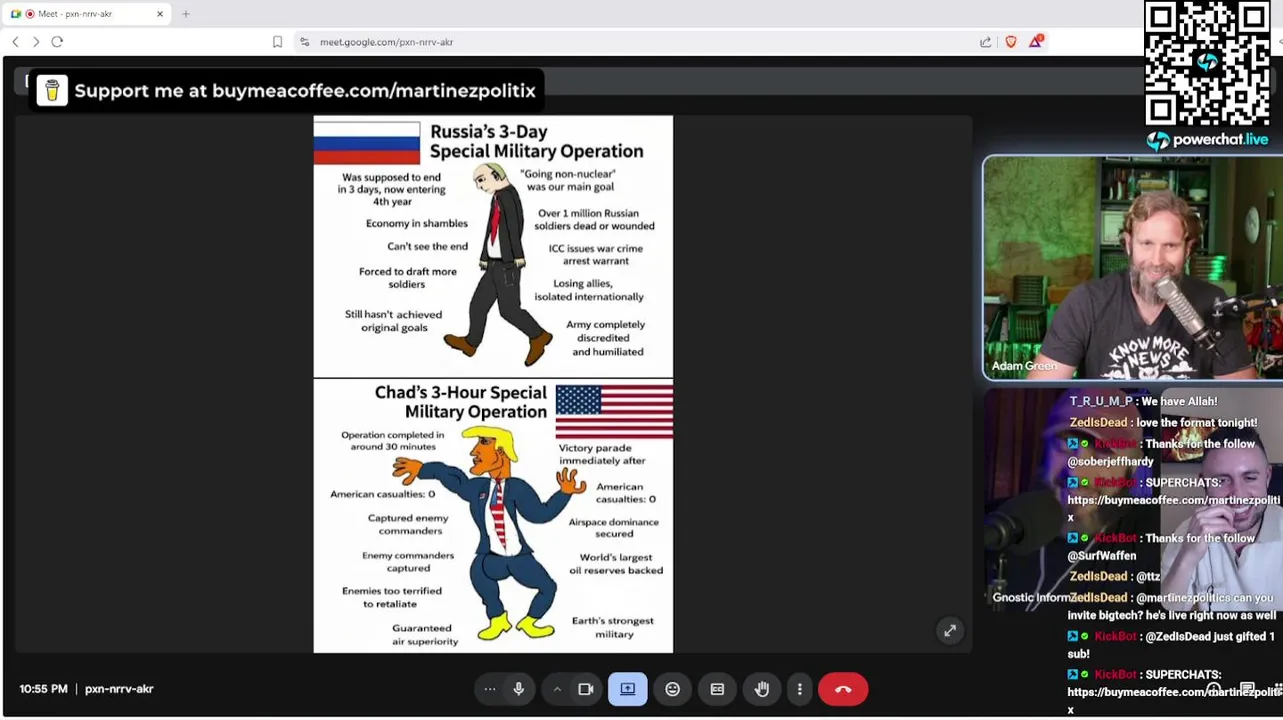Viewport: 1283px width, 720px height.
Task: Click T_R_U_M_P chat message 'We have Allah!'
Action: pyautogui.click(x=1143, y=401)
